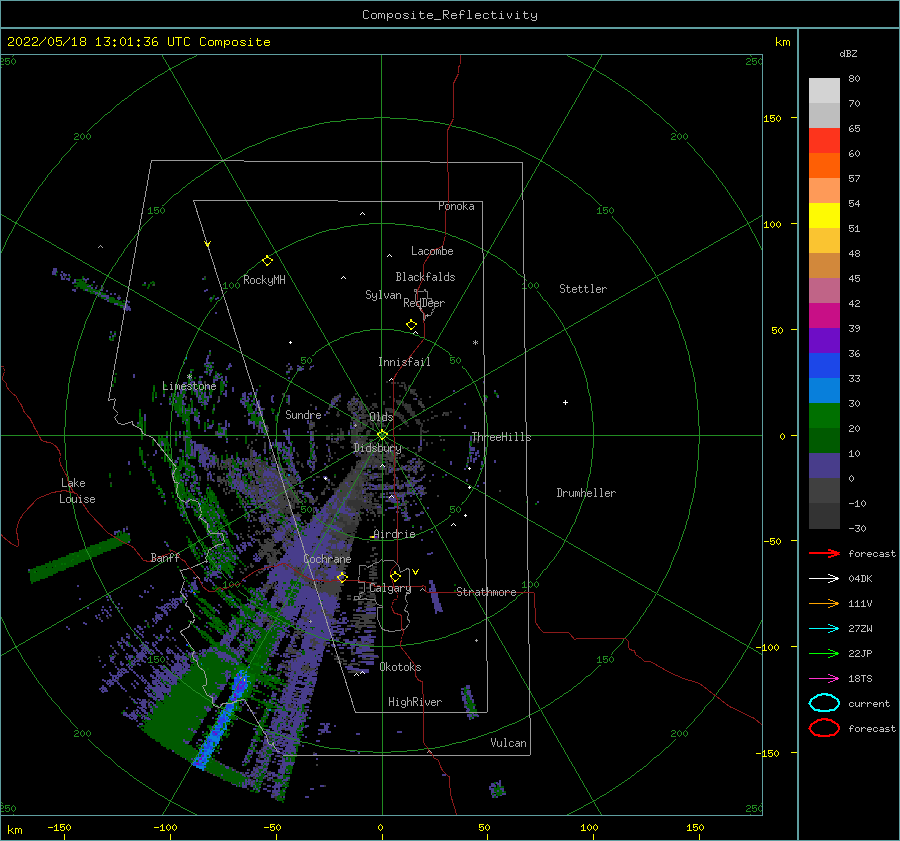Click the Calgary city label
The image size is (900, 841).
(390, 588)
